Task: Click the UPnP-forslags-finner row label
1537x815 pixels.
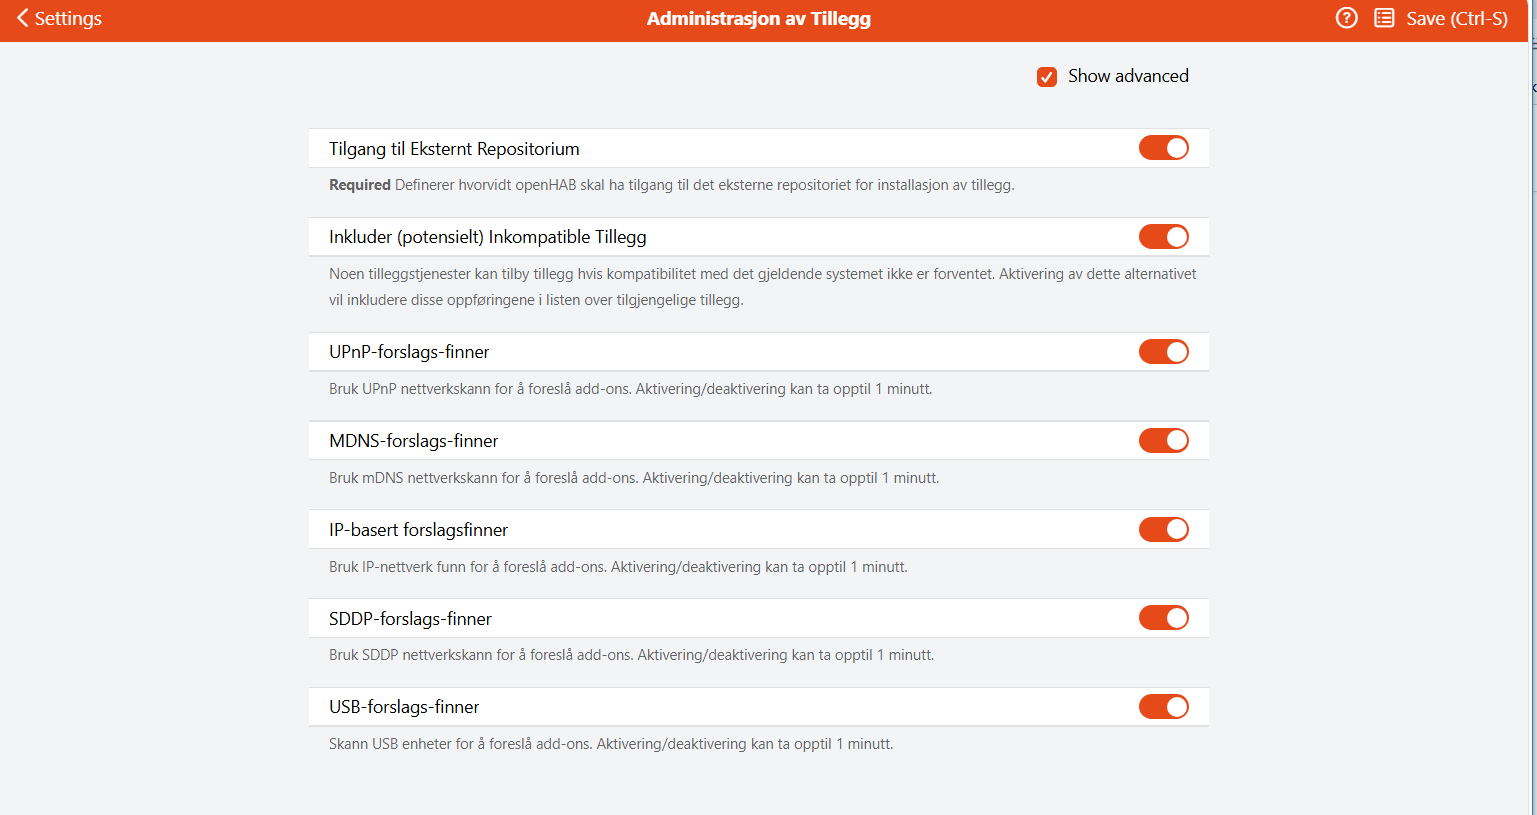Action: tap(409, 352)
